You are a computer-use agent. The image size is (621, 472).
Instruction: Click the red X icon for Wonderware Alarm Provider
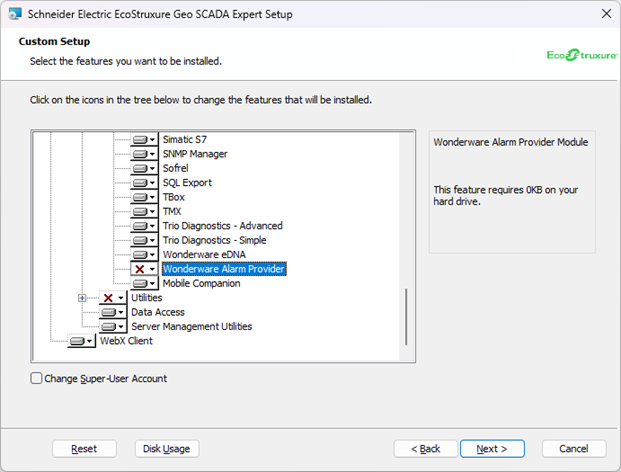141,269
